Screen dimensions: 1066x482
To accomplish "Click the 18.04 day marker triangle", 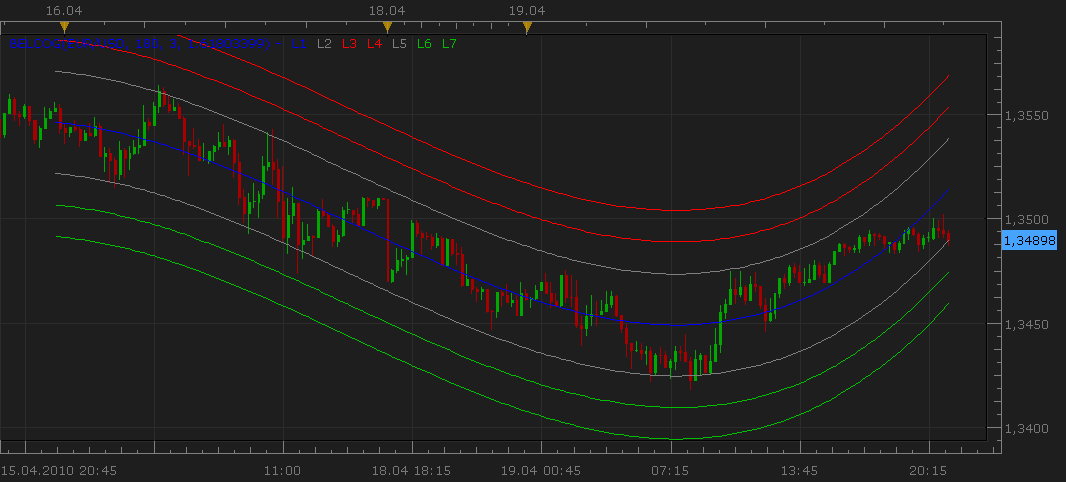I will 387,27.
